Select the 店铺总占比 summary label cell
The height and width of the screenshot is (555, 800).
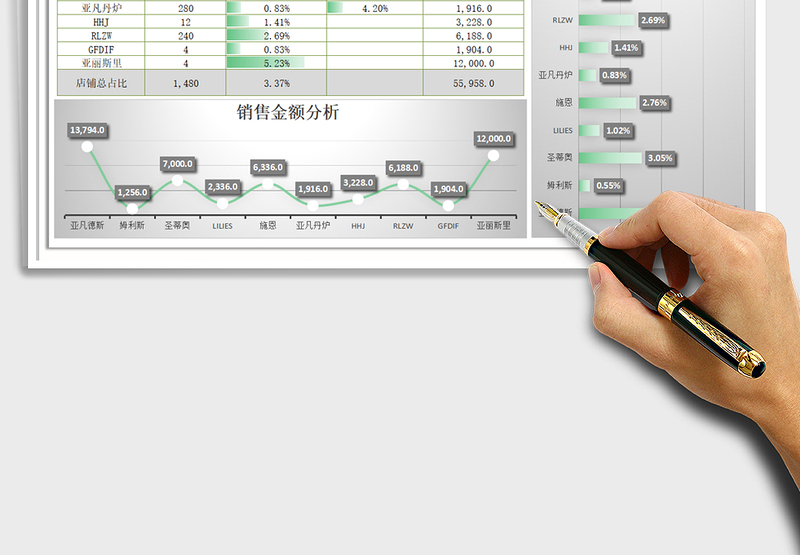(x=101, y=83)
